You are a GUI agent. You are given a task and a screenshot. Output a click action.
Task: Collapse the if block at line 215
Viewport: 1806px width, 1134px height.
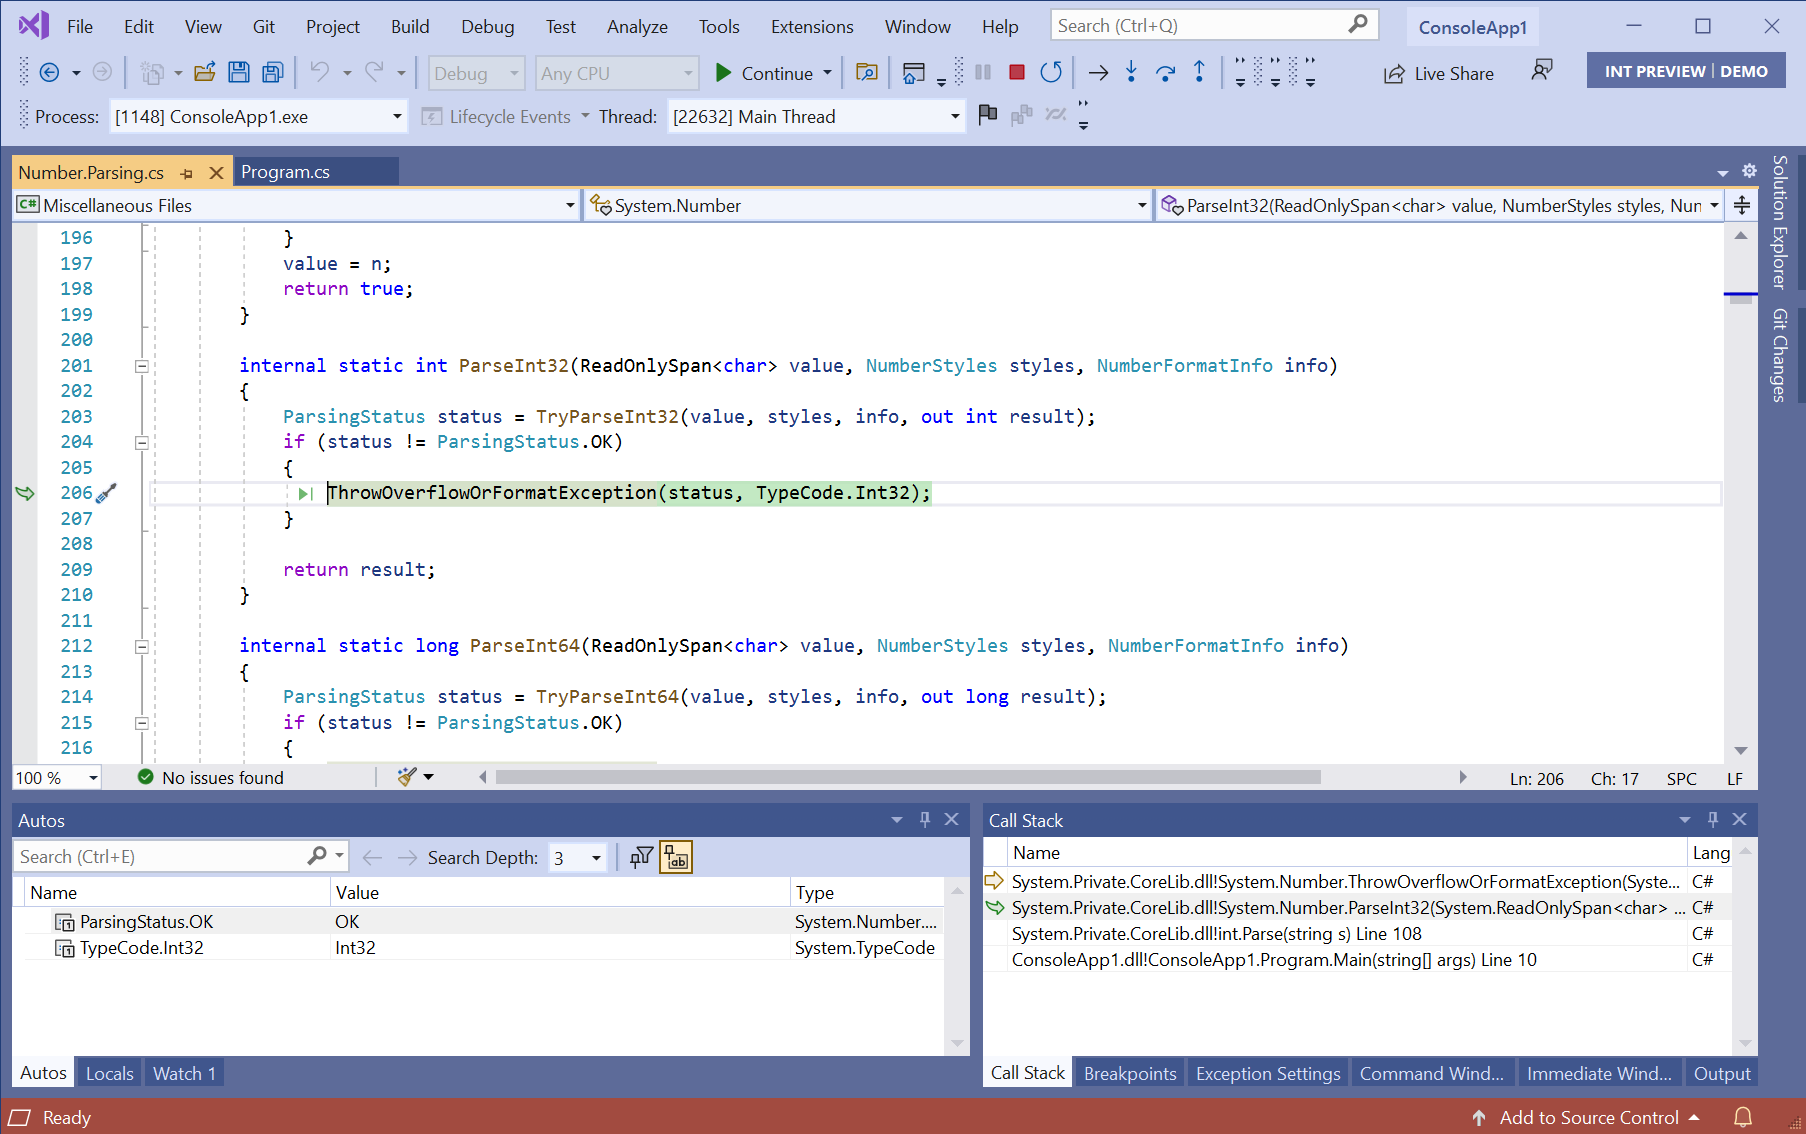coord(142,723)
